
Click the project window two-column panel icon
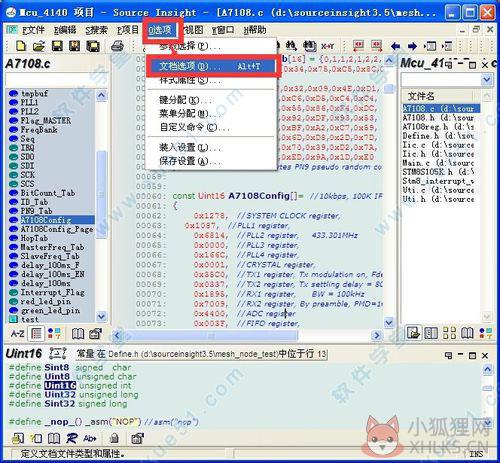[x=431, y=333]
